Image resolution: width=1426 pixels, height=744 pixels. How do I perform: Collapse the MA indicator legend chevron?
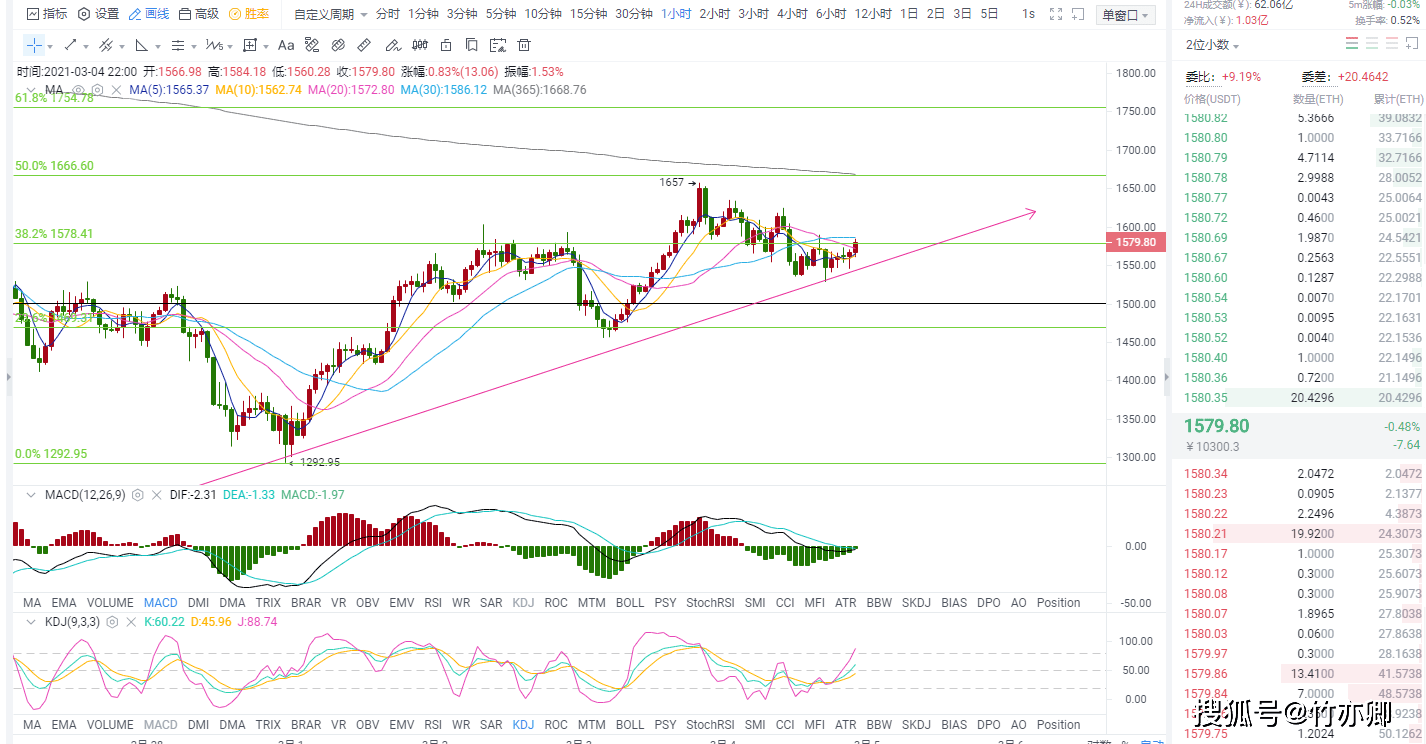pos(30,90)
